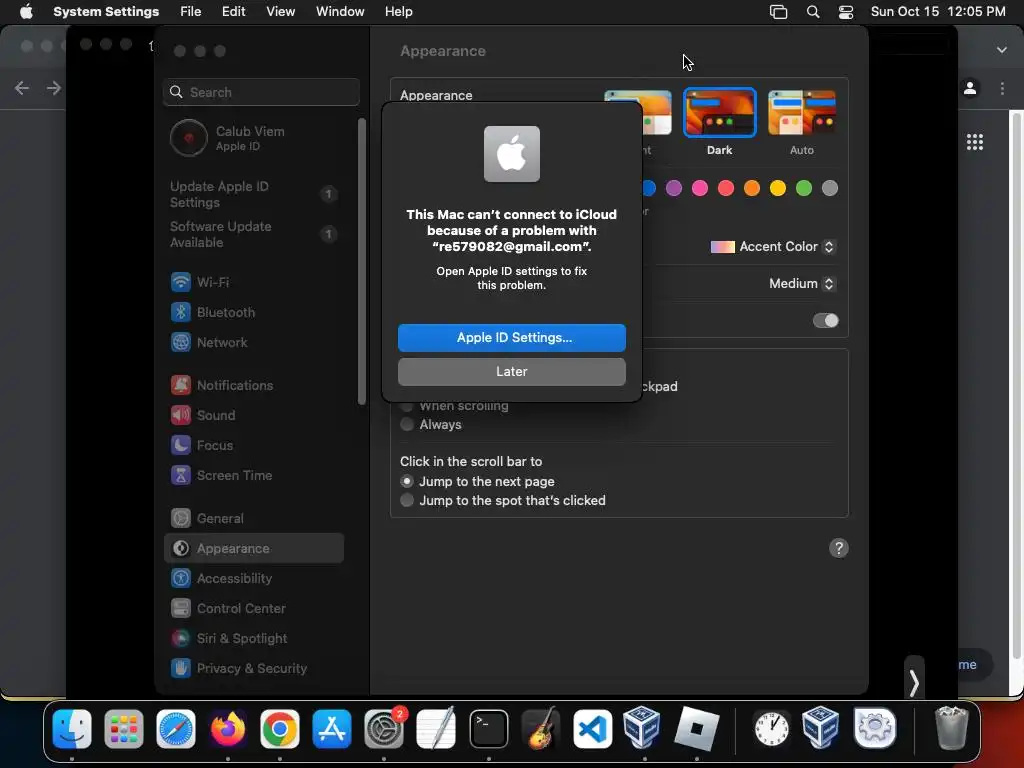Open the Edit menu

[233, 12]
